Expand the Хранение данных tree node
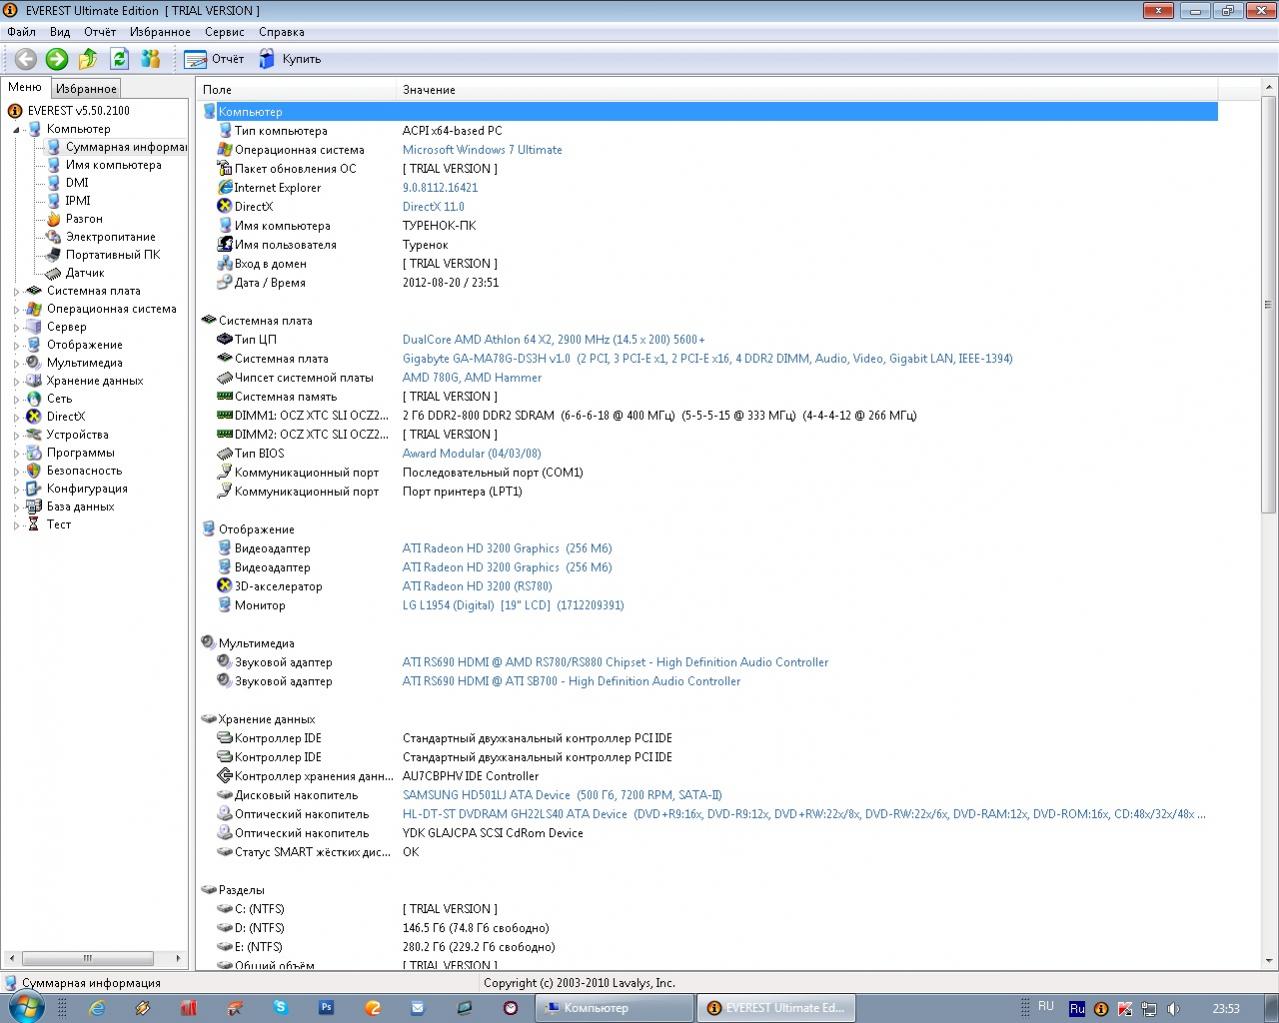The height and width of the screenshot is (1023, 1279). pyautogui.click(x=17, y=381)
